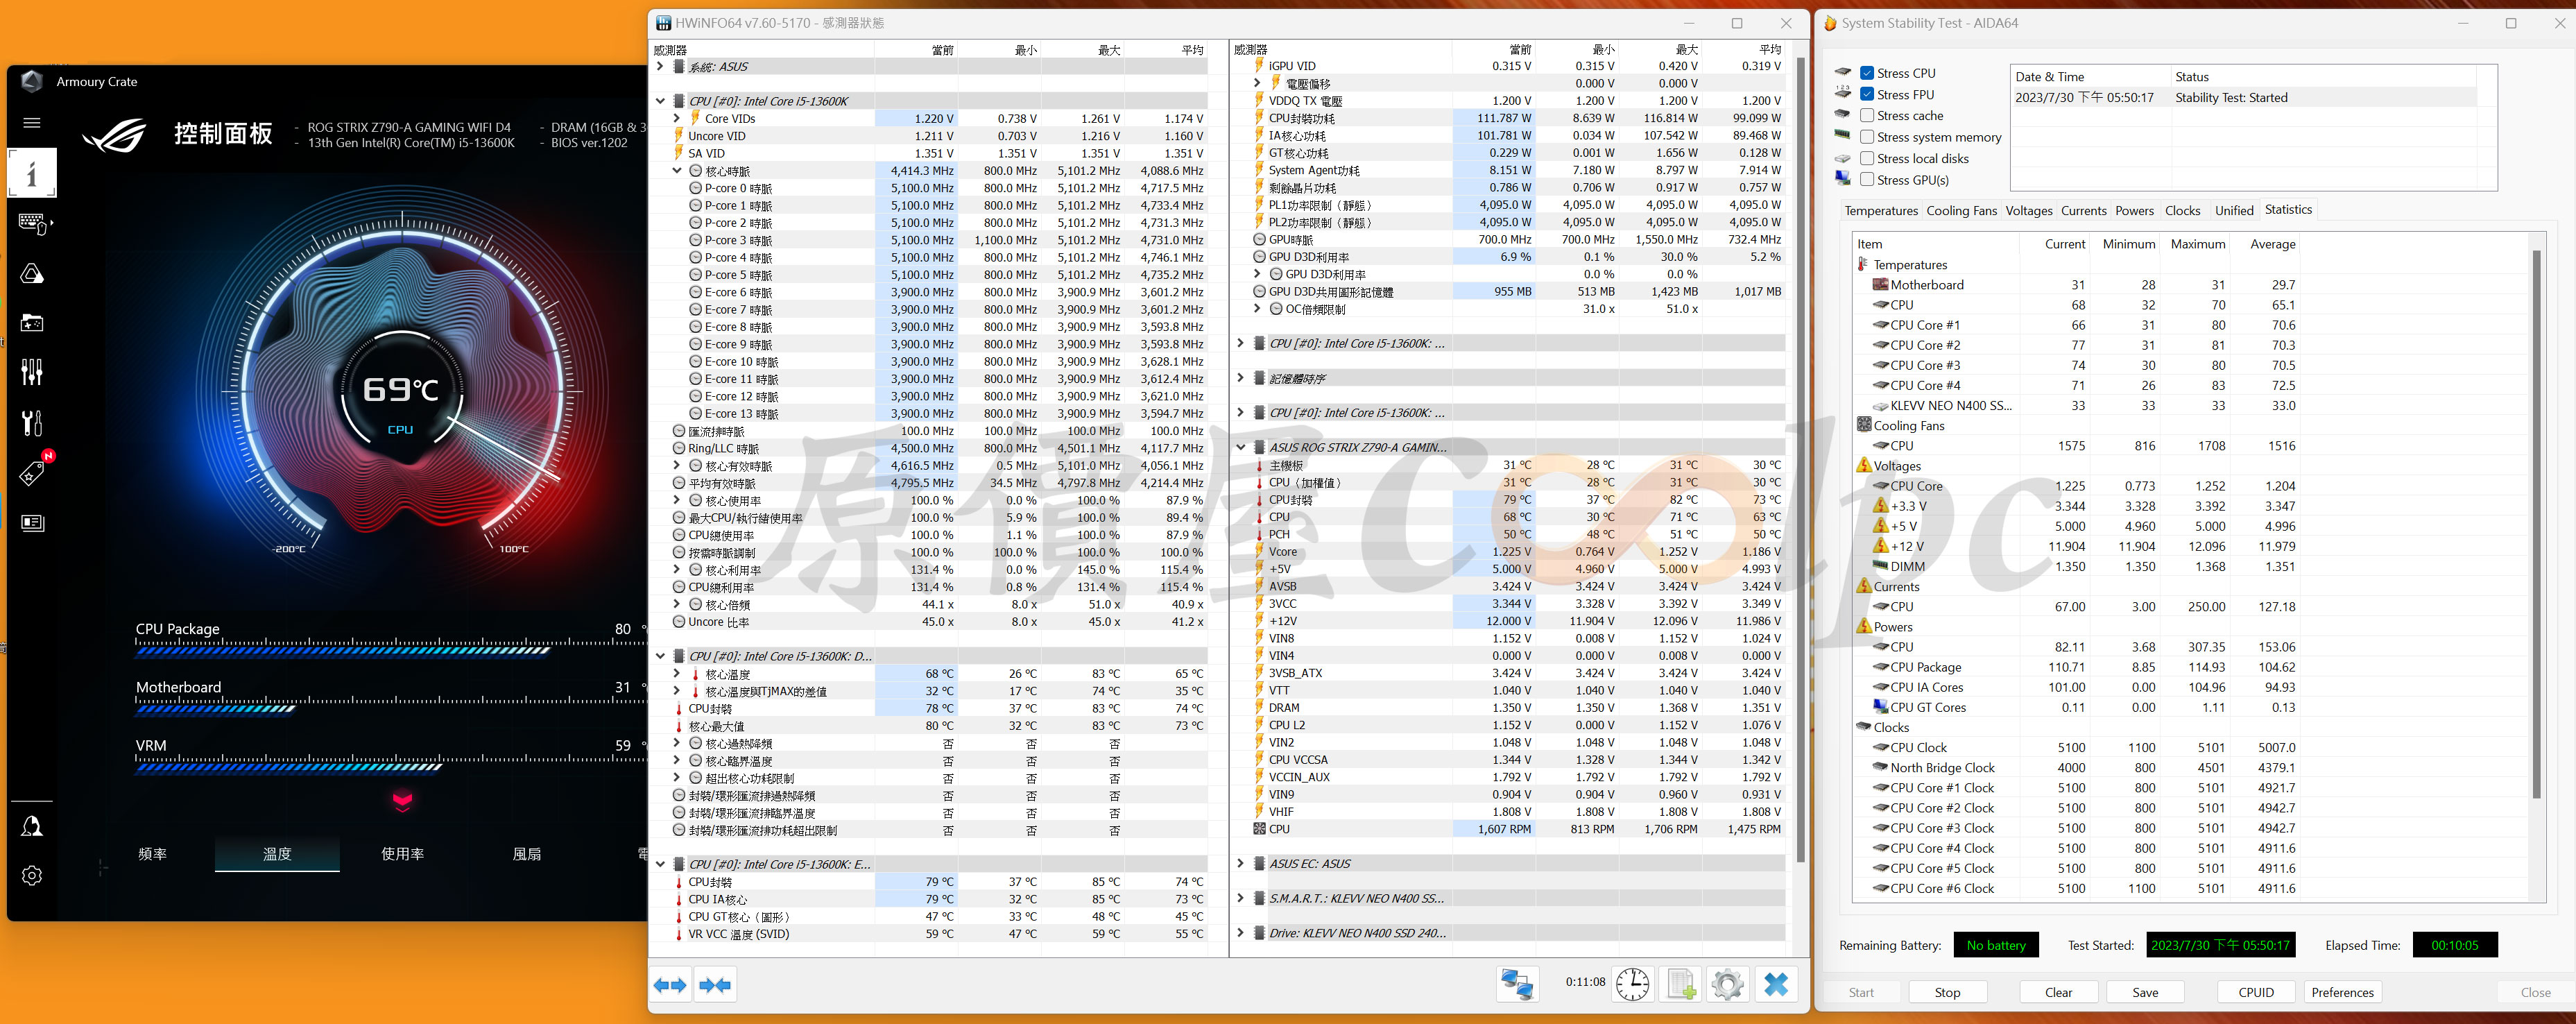Expand S.M.A.R.T.: KLEVV NEO N400 group

click(x=1241, y=898)
